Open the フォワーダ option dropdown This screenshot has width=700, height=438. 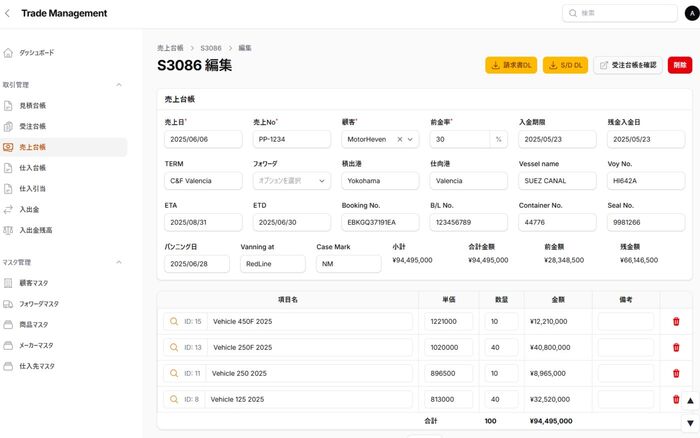pyautogui.click(x=292, y=181)
